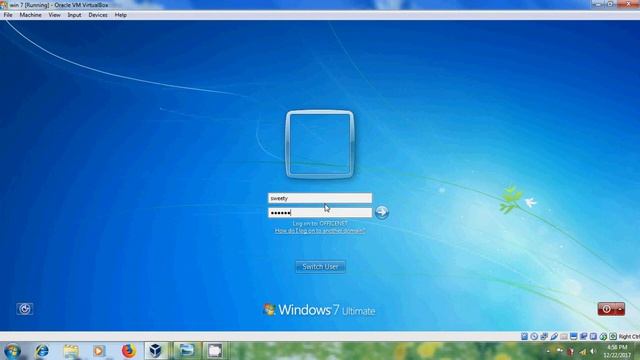Click the green mouse integration status icon
Image resolution: width=640 pixels, height=360 pixels.
(603, 337)
